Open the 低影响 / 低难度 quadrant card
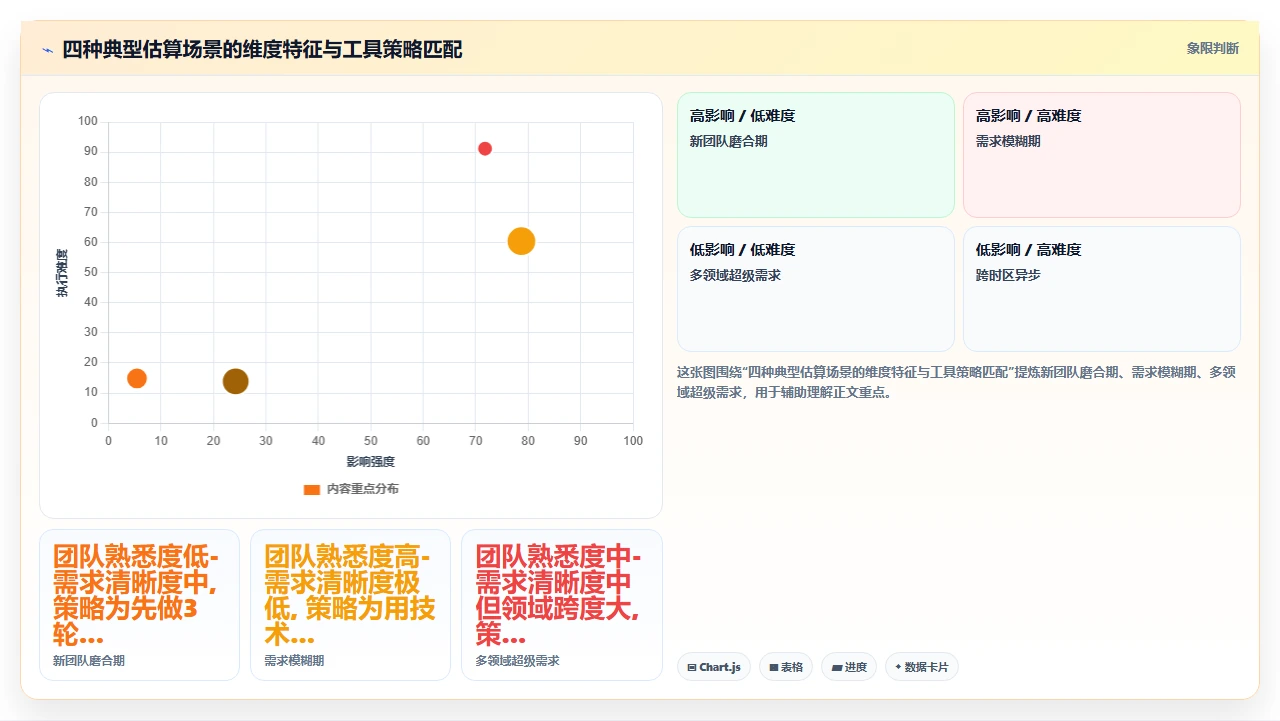The image size is (1280, 721). 816,289
